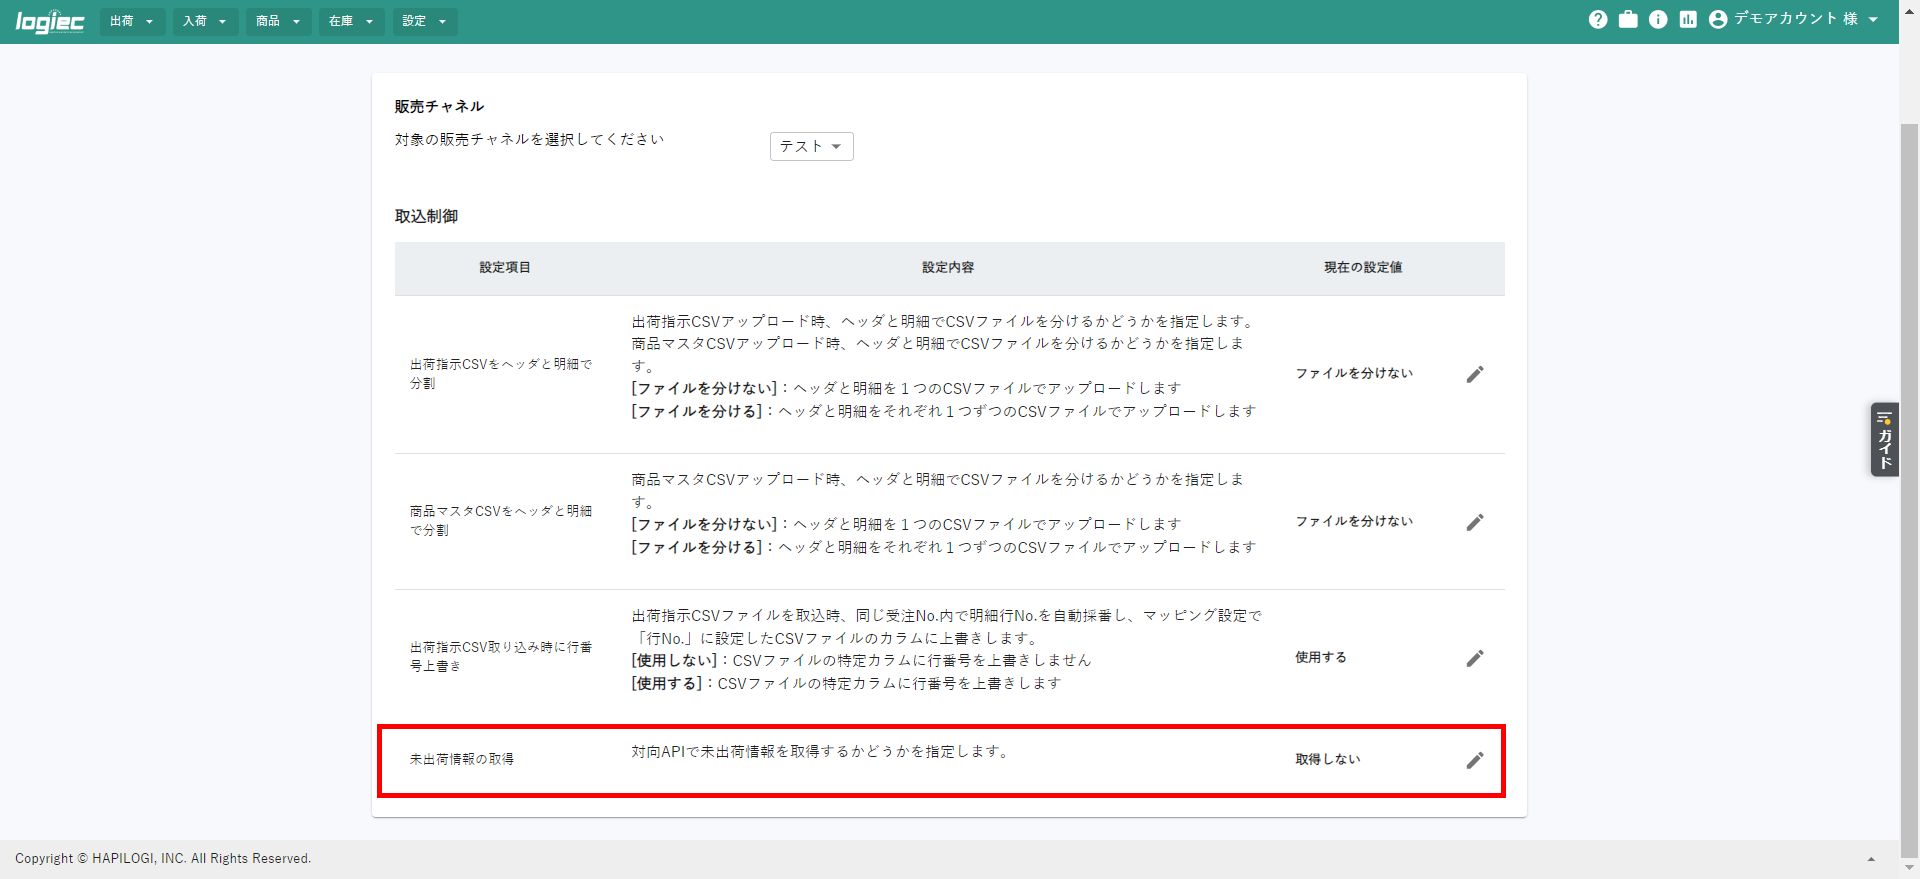Image resolution: width=1920 pixels, height=879 pixels.
Task: Open the 入荷 menu
Action: 205,21
